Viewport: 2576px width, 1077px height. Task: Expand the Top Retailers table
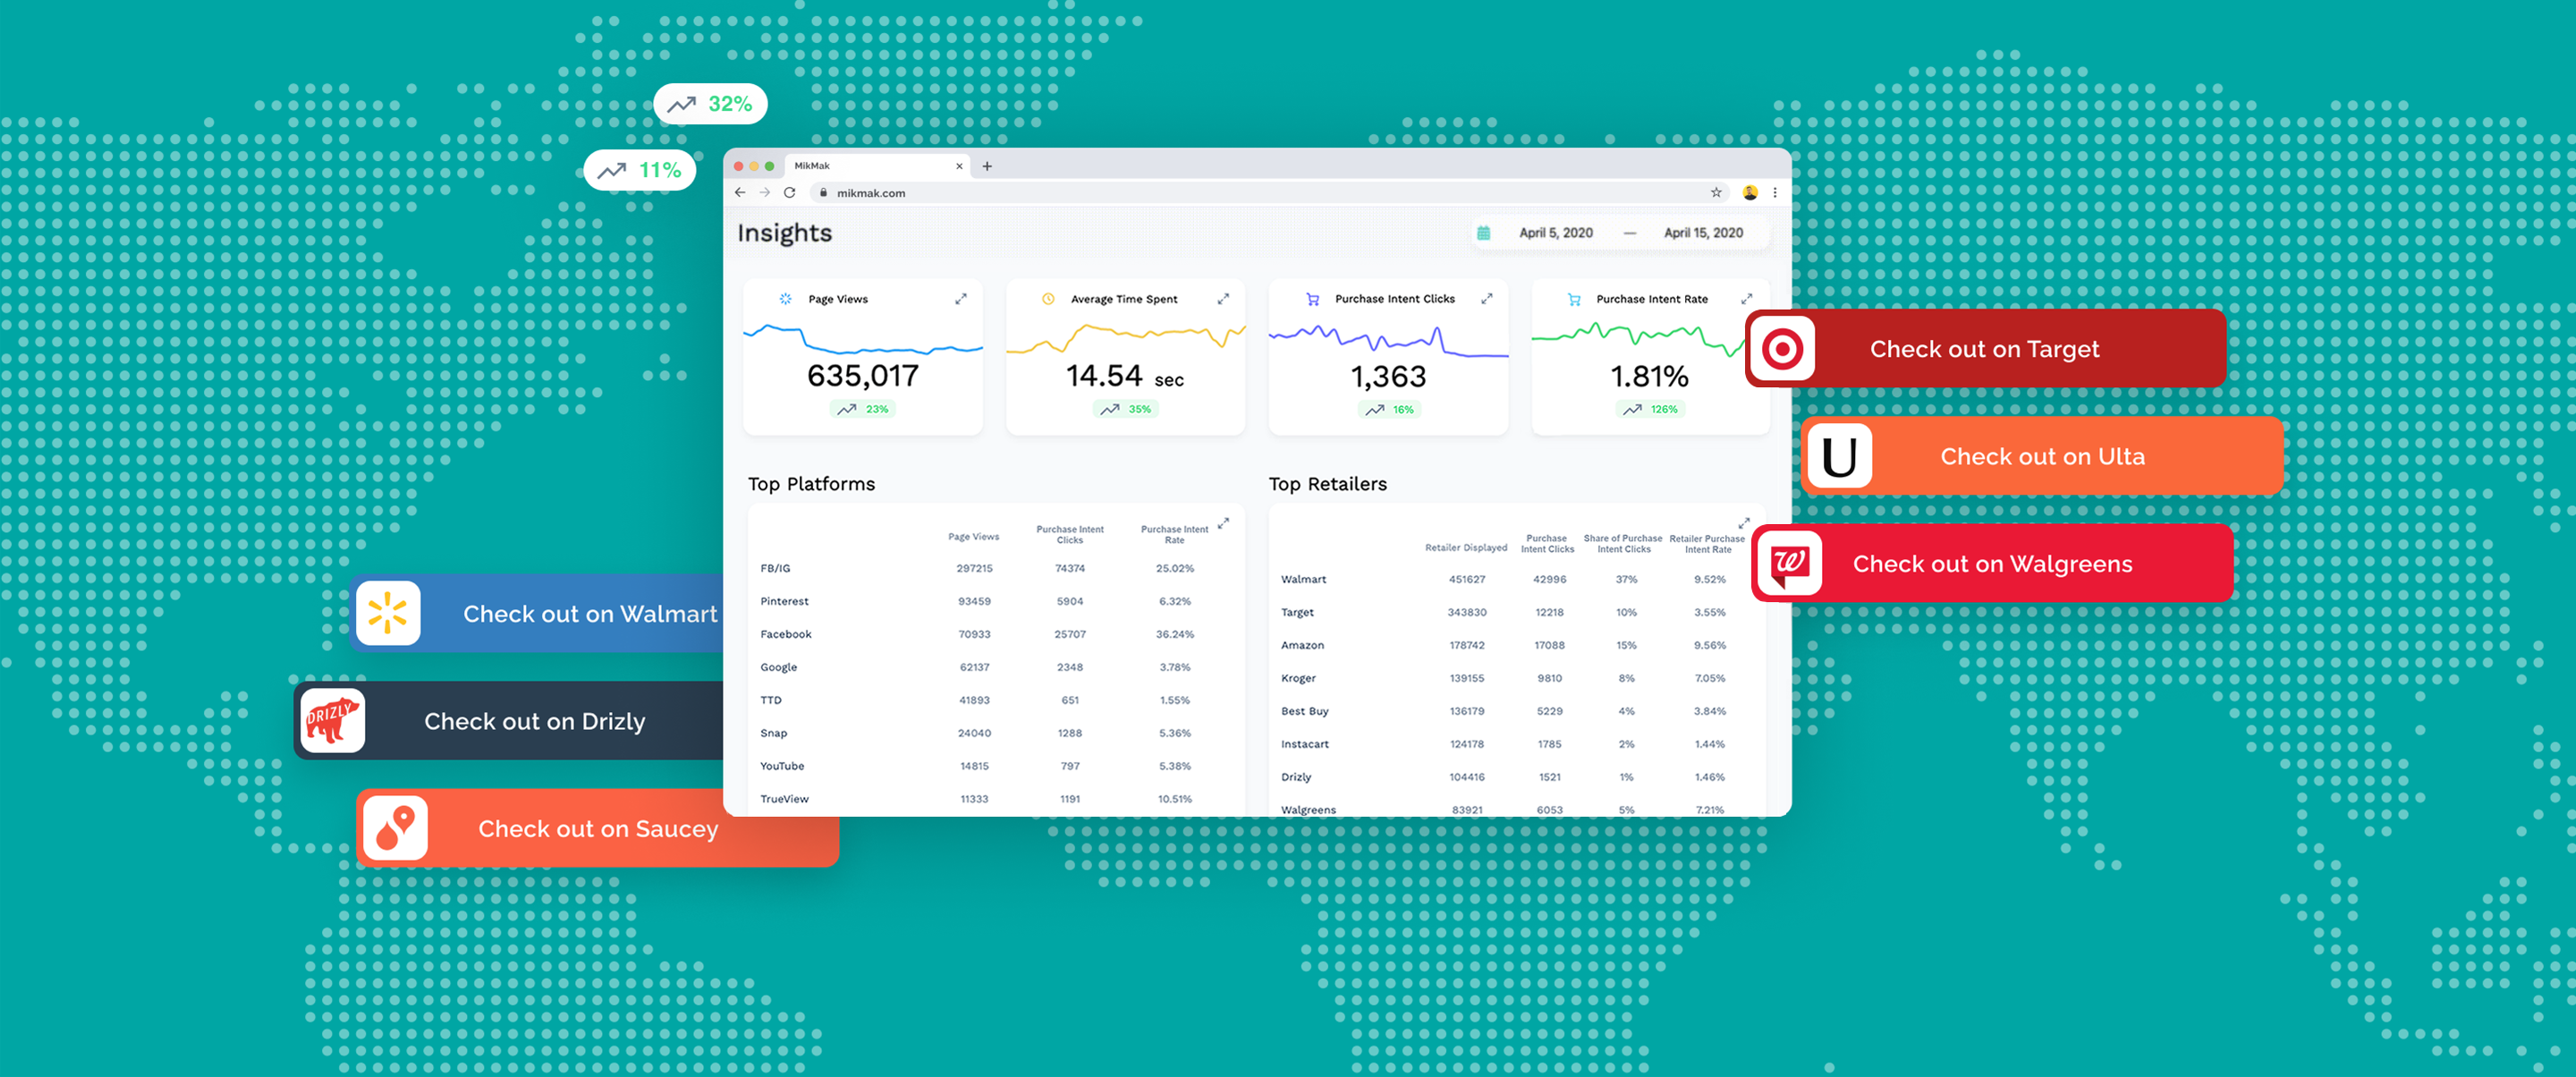point(1744,522)
